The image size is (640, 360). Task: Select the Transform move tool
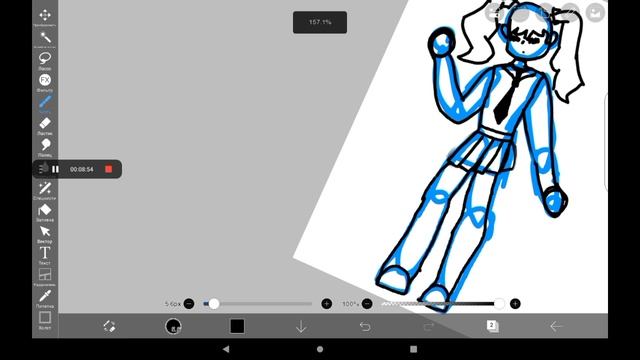[x=45, y=16]
